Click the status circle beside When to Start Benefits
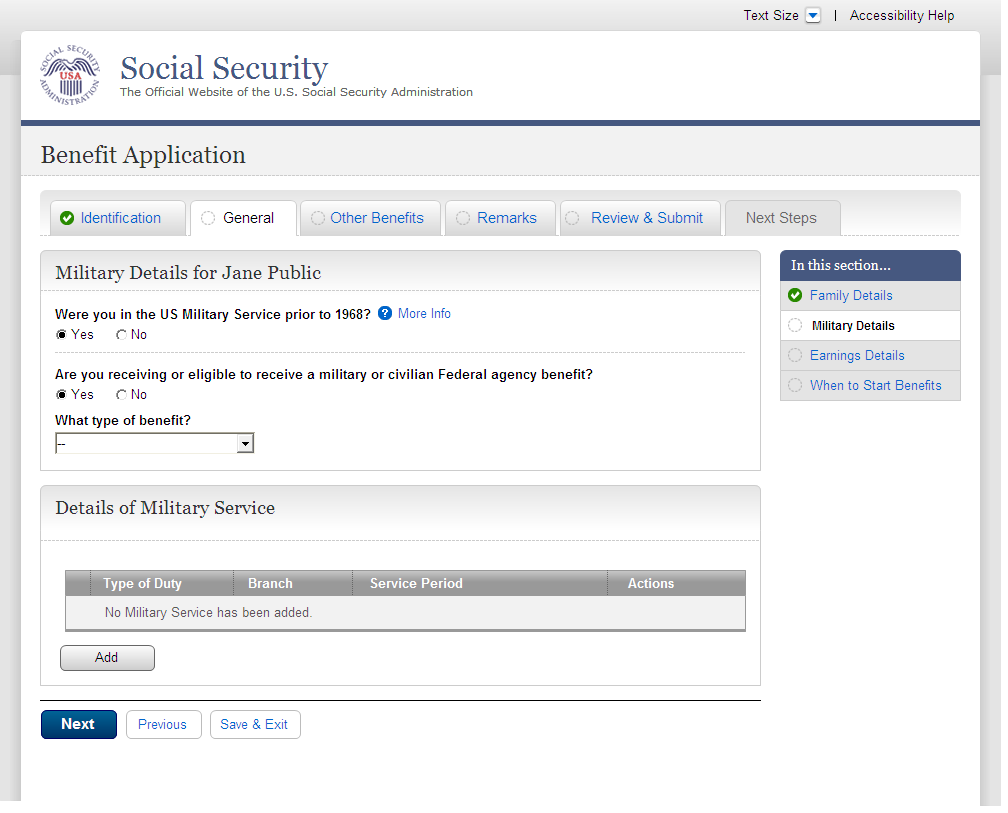Image resolution: width=1008 pixels, height=813 pixels. 795,385
